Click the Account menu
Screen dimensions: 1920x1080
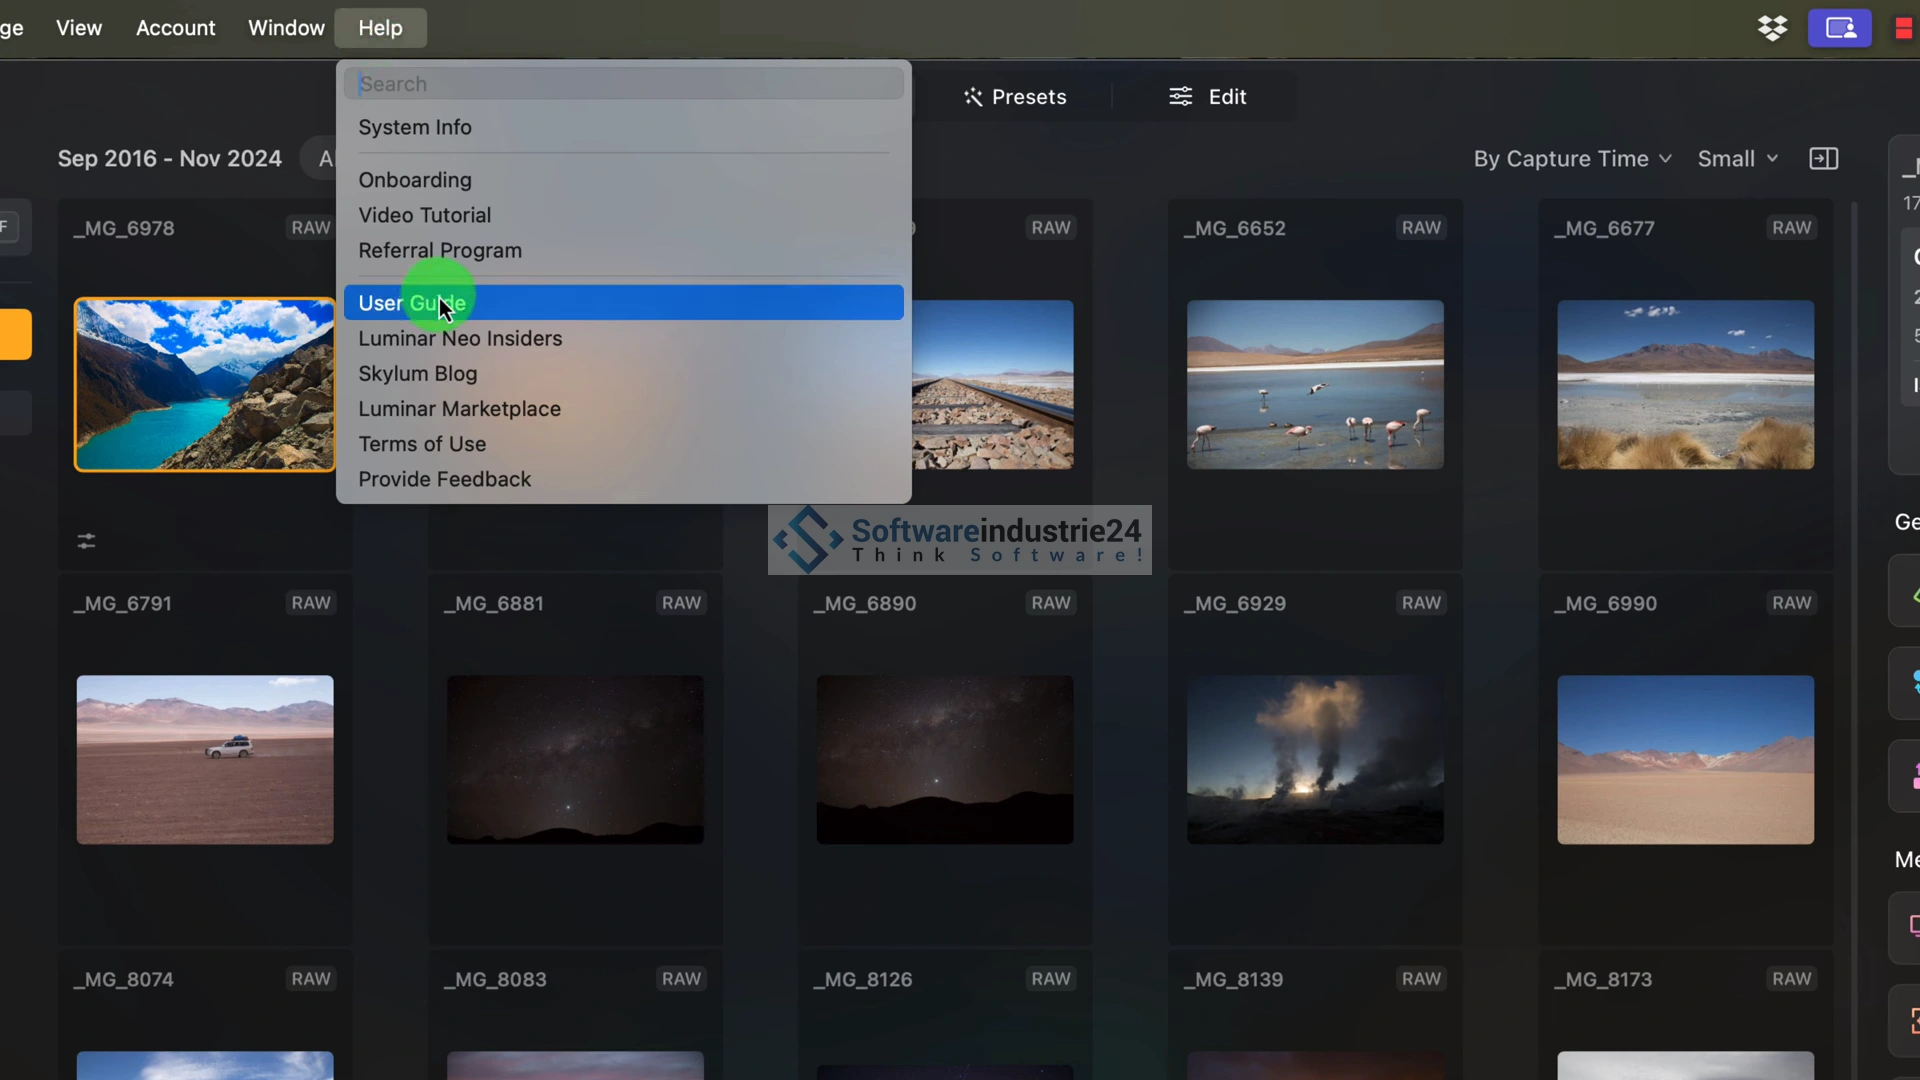[x=175, y=28]
